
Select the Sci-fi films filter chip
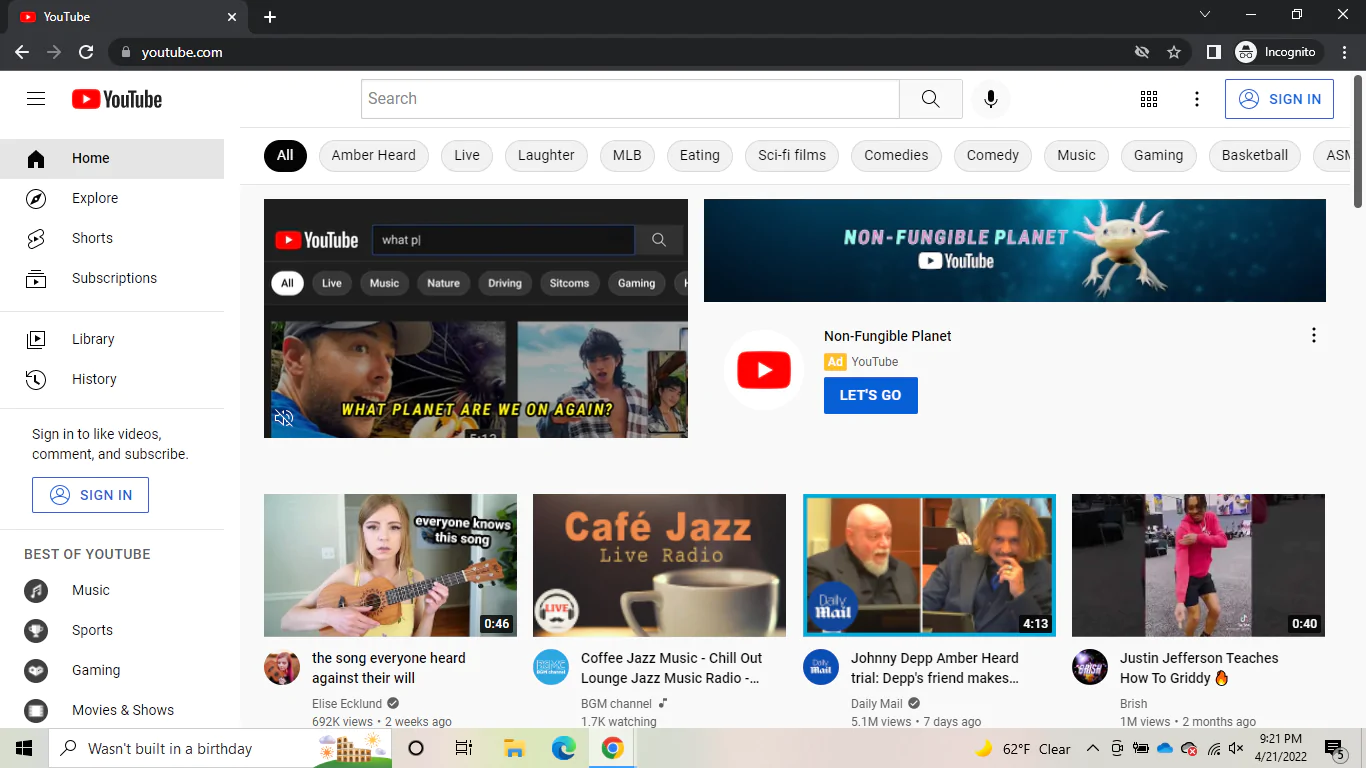pyautogui.click(x=791, y=155)
